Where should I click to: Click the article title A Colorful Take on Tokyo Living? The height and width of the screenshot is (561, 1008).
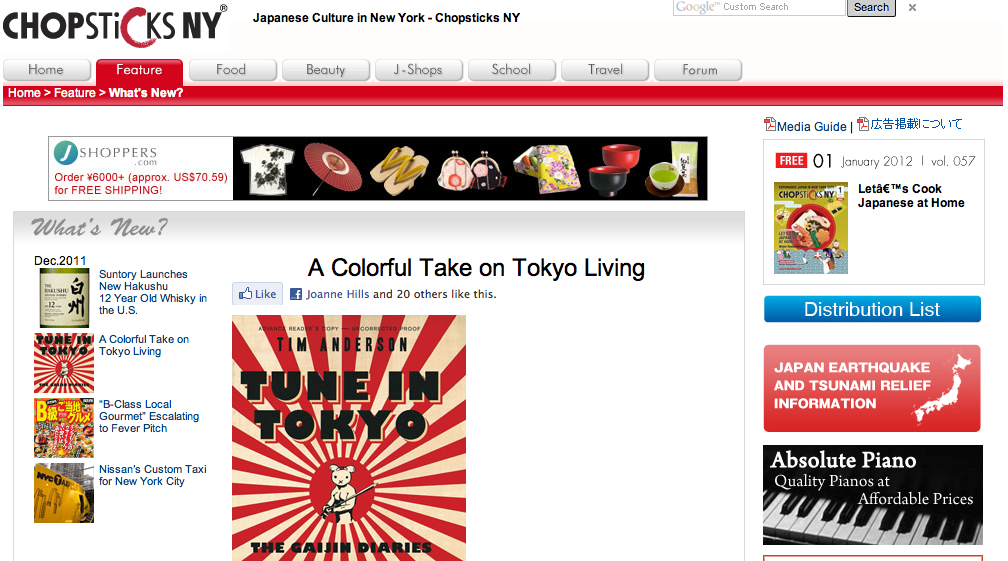476,267
